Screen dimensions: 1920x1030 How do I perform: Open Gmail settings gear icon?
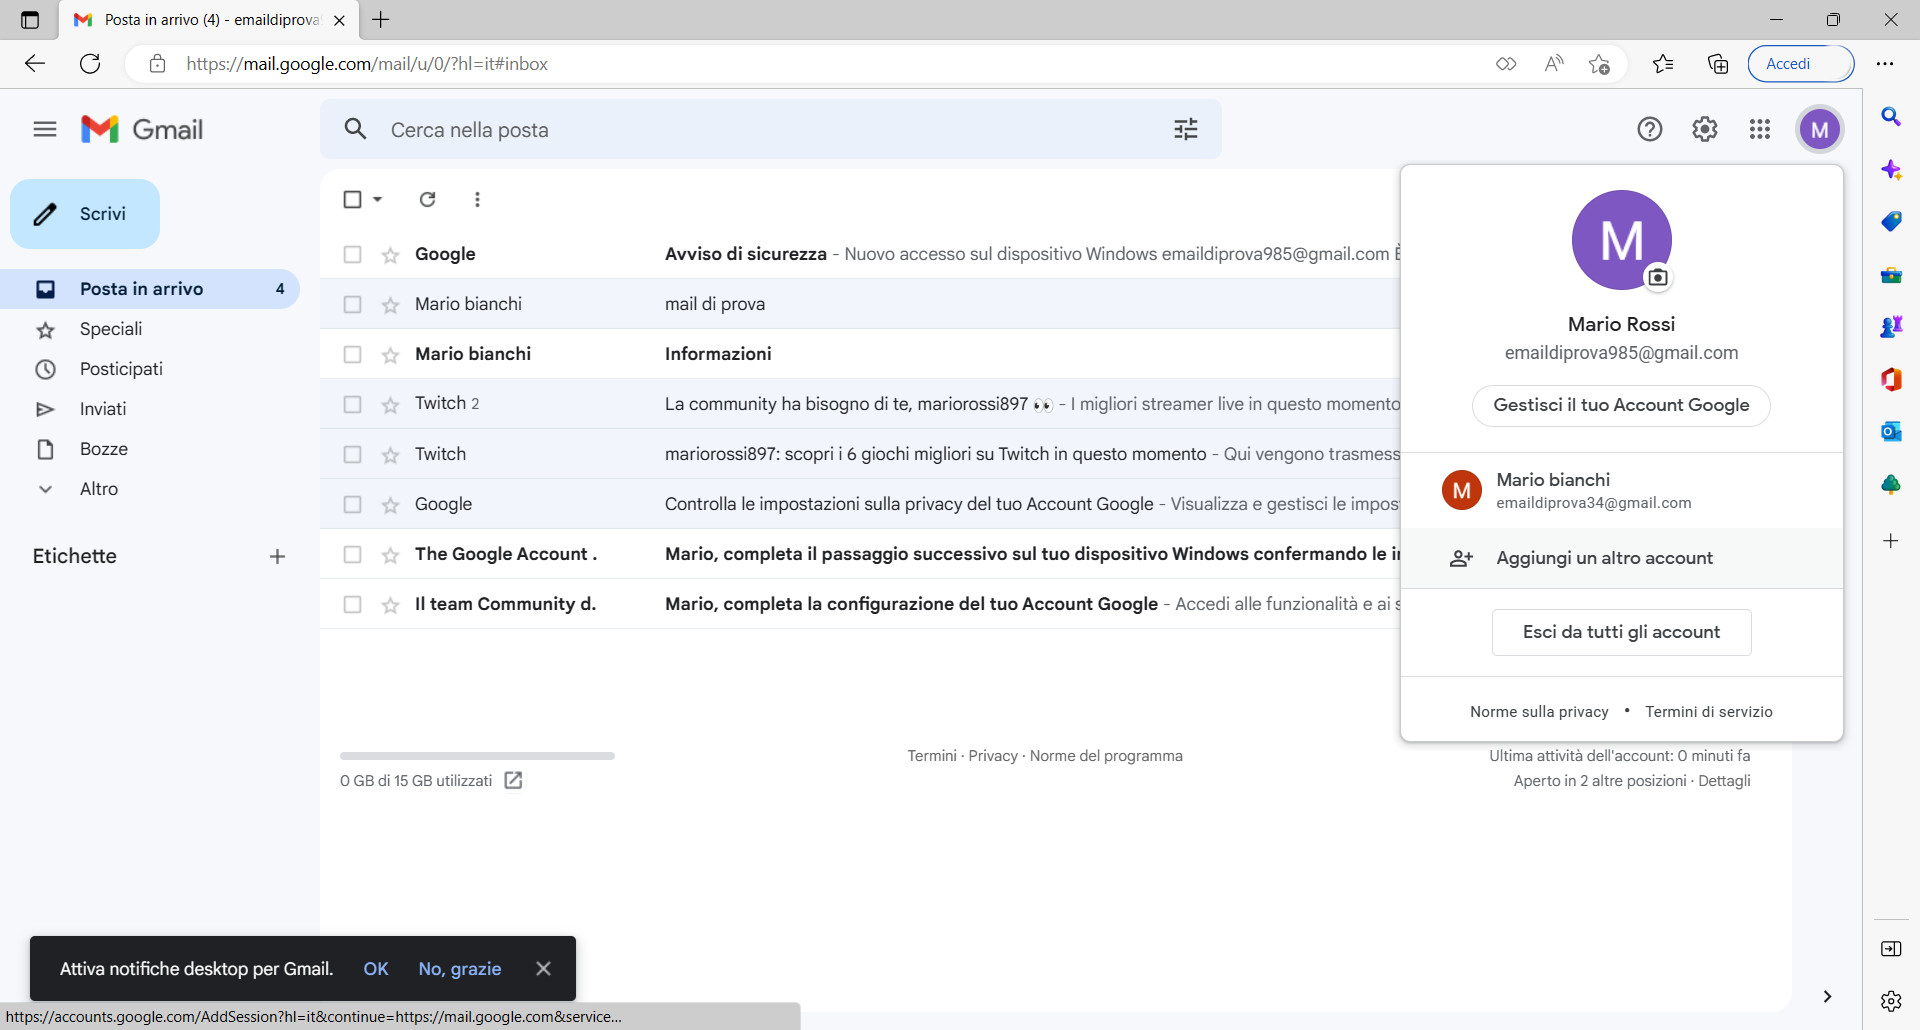[x=1705, y=129]
